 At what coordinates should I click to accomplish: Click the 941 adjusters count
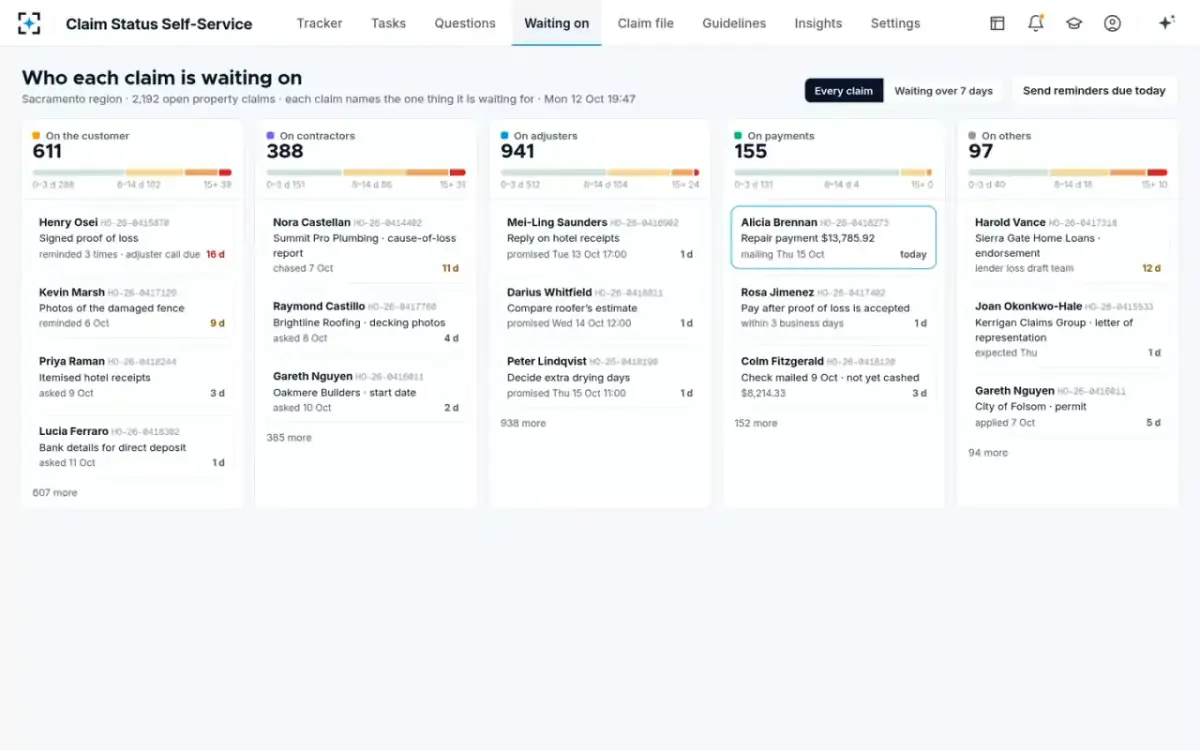517,152
